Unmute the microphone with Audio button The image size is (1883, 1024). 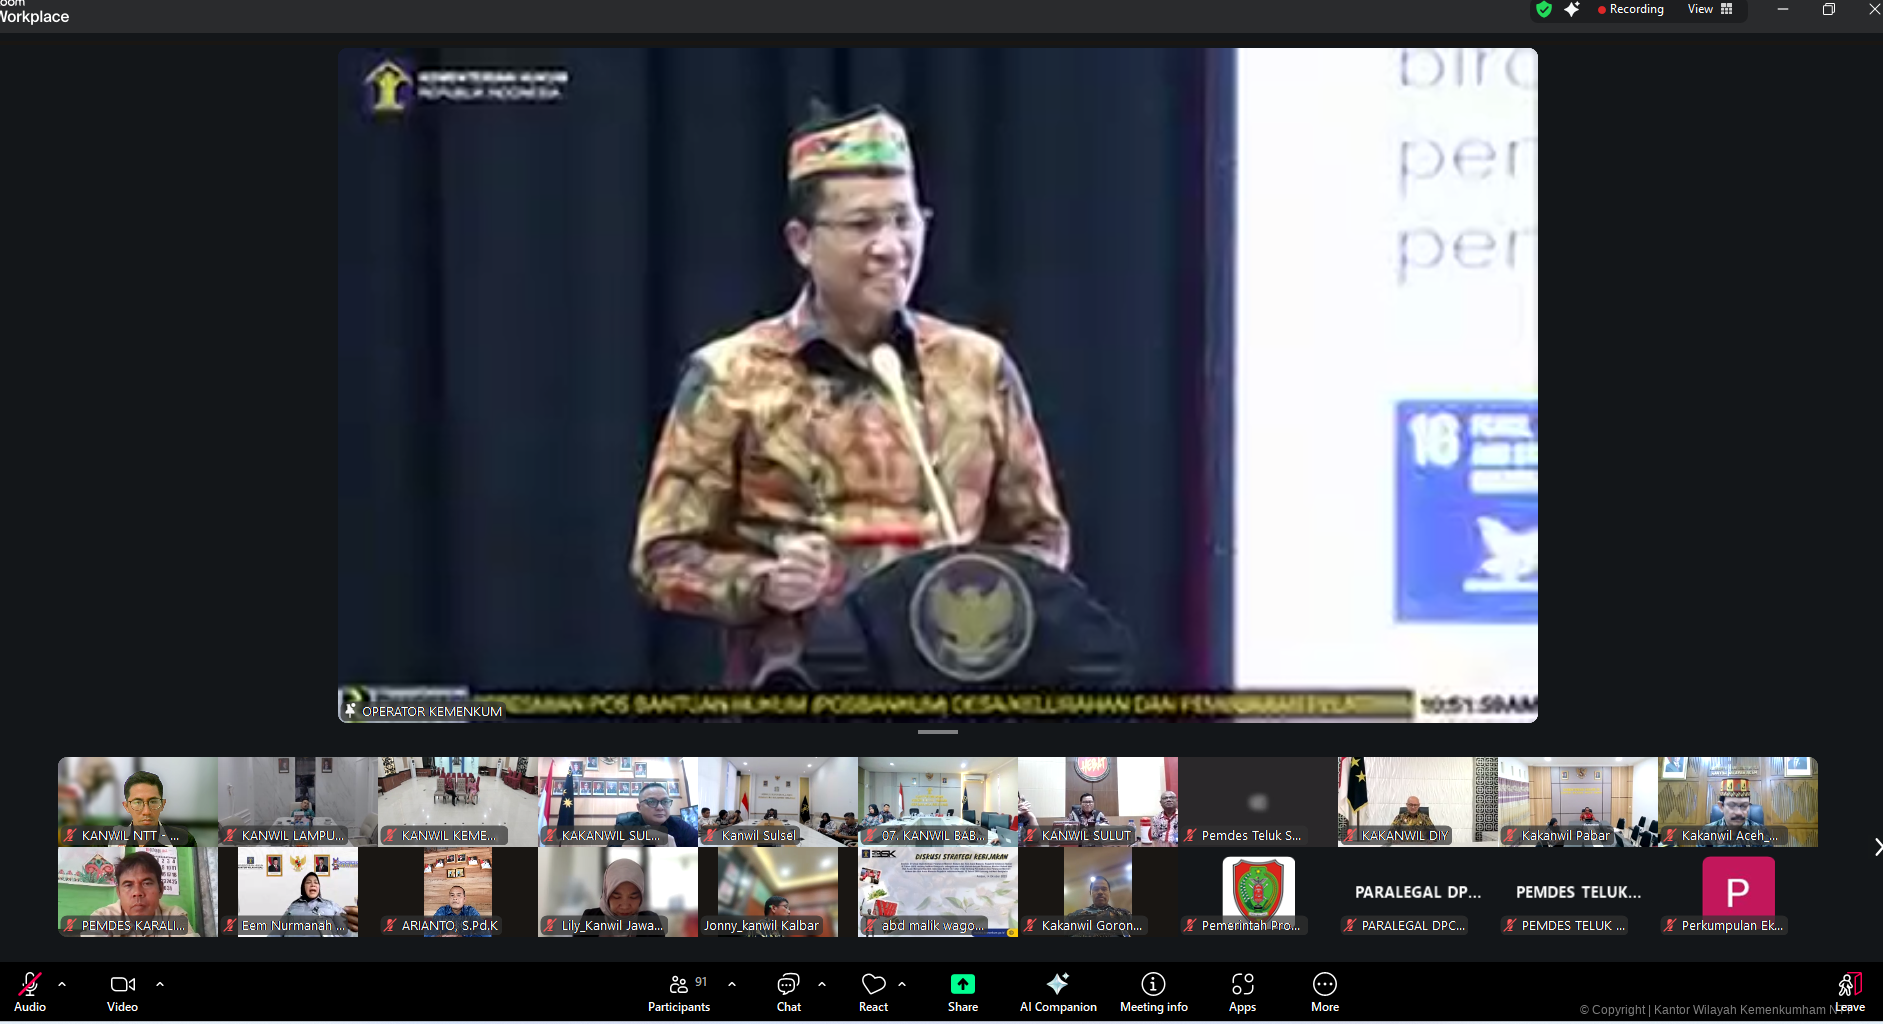tap(30, 992)
